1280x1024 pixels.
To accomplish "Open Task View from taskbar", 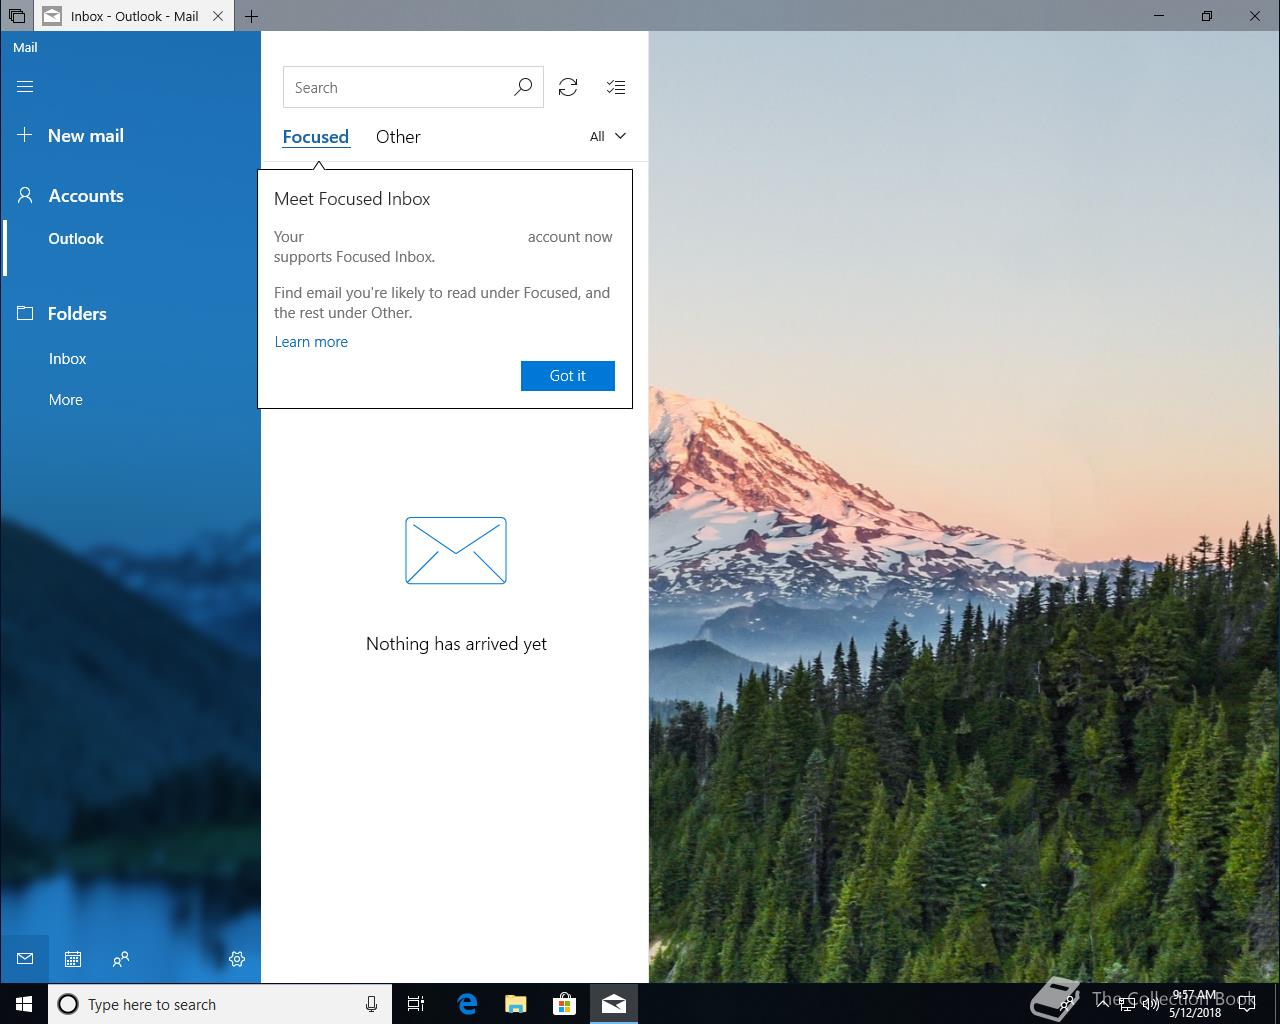I will click(x=416, y=1004).
